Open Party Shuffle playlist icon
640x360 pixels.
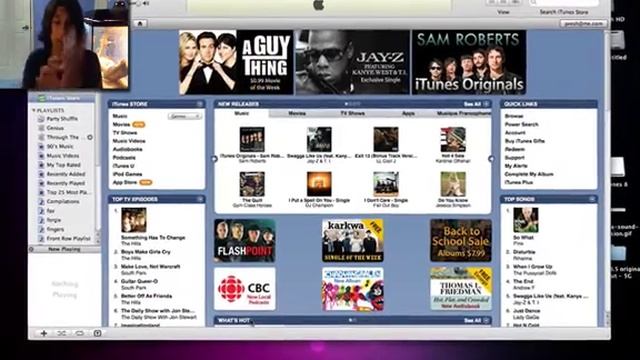pyautogui.click(x=41, y=119)
